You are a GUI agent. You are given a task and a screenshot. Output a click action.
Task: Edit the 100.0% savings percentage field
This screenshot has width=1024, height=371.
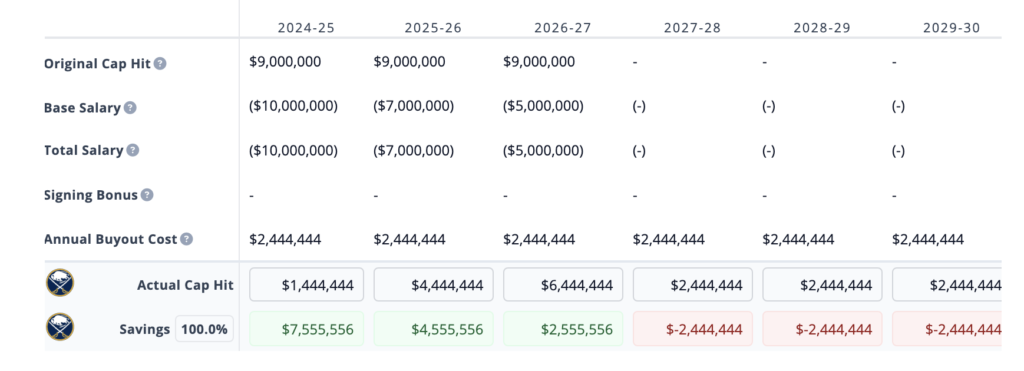(x=204, y=329)
